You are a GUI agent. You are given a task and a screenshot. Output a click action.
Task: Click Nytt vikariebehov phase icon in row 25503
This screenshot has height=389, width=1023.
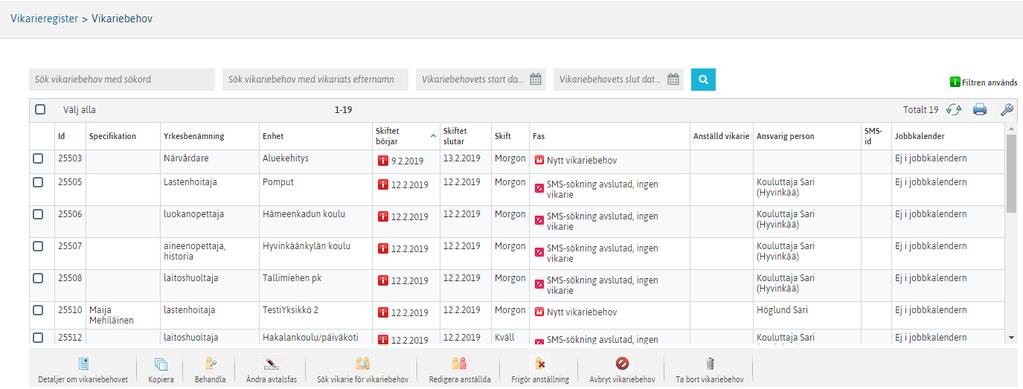(x=539, y=160)
